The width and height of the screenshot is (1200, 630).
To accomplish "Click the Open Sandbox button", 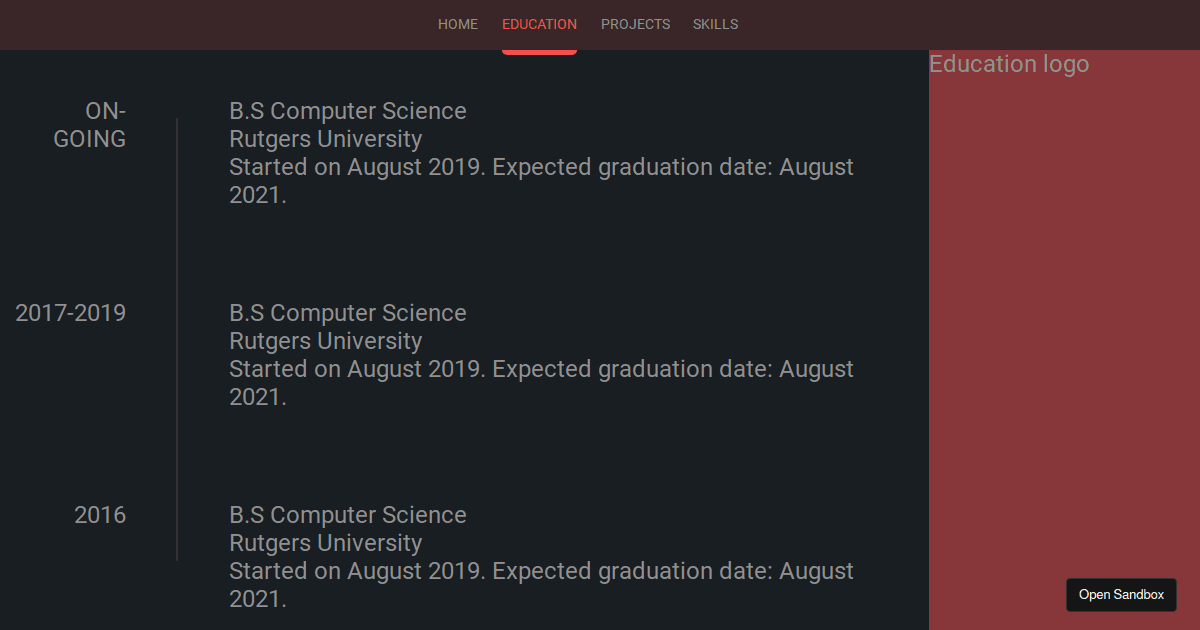I will pyautogui.click(x=1121, y=594).
